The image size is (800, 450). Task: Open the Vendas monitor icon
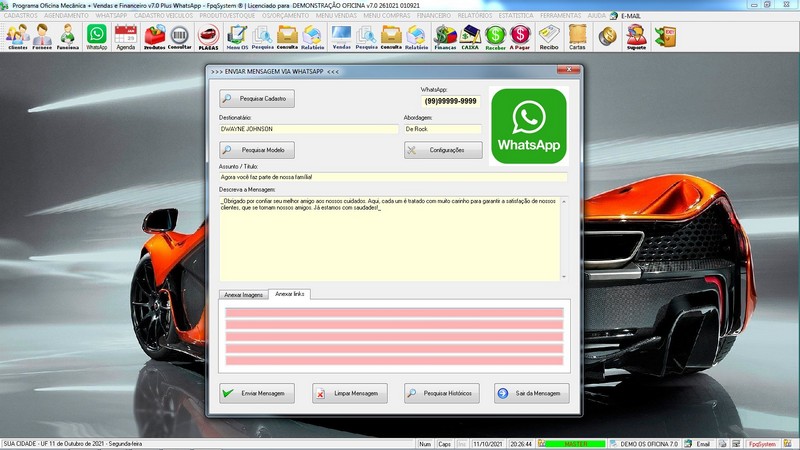click(x=341, y=37)
